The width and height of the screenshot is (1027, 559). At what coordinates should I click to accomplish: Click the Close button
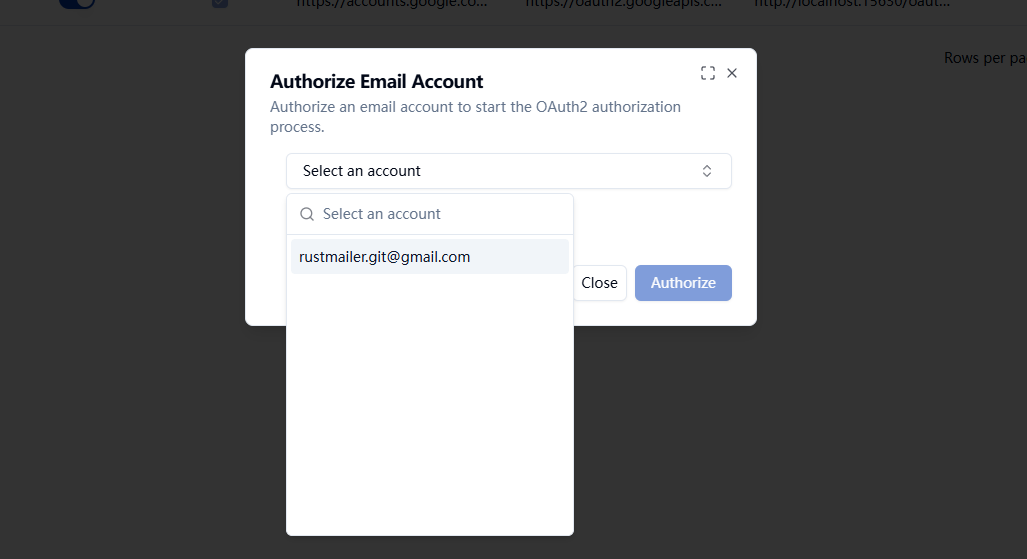(x=599, y=283)
